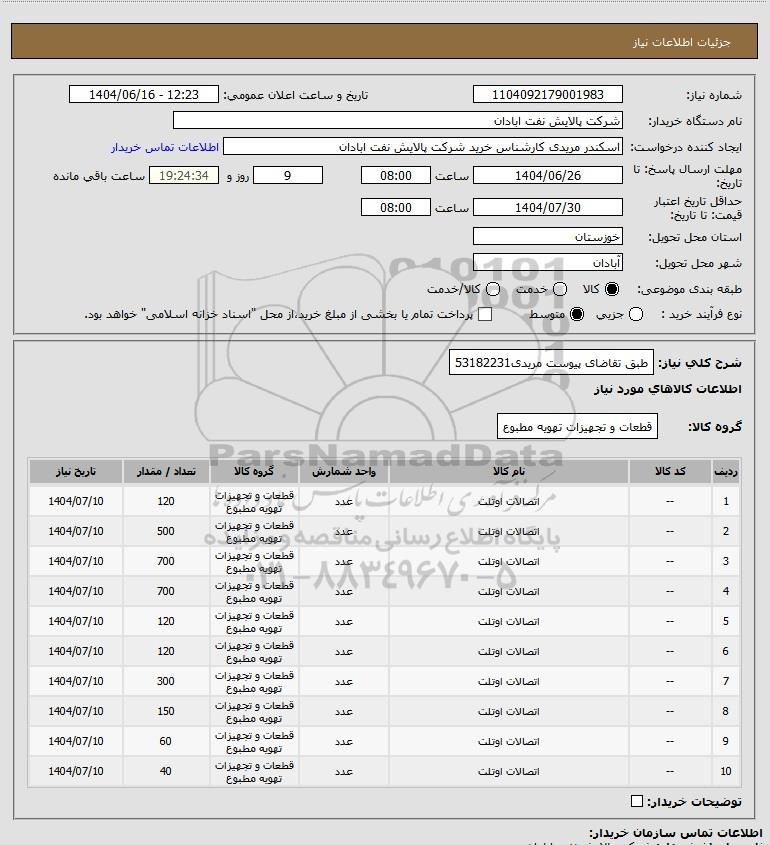
Task: Click the remaining days field showing 9
Action: (x=288, y=175)
